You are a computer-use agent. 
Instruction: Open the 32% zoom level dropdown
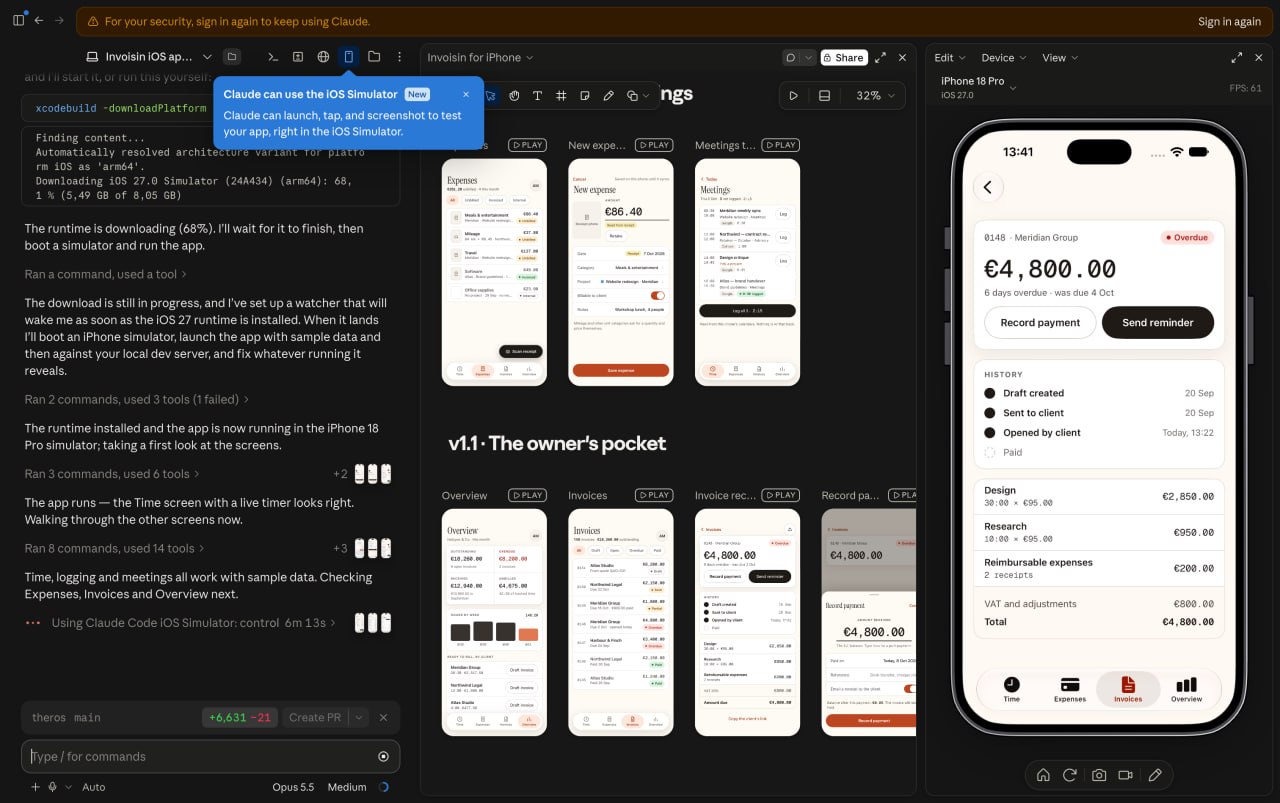click(x=874, y=96)
